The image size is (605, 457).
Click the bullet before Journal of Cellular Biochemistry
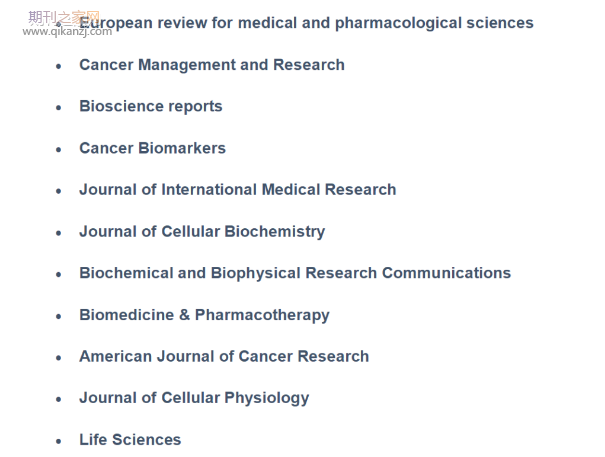pos(59,233)
